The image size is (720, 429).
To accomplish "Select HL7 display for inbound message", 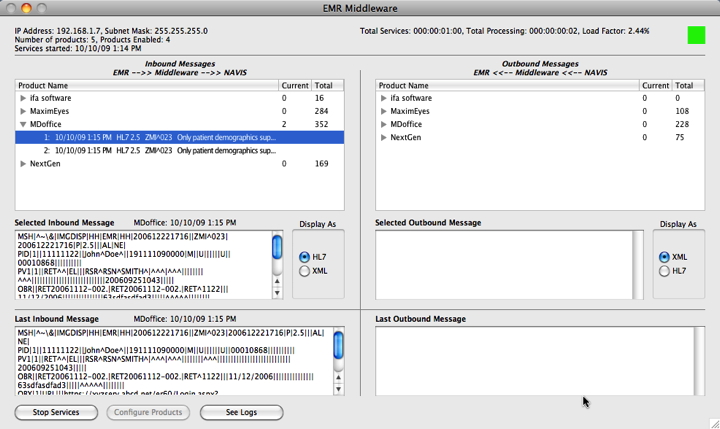I will point(304,257).
